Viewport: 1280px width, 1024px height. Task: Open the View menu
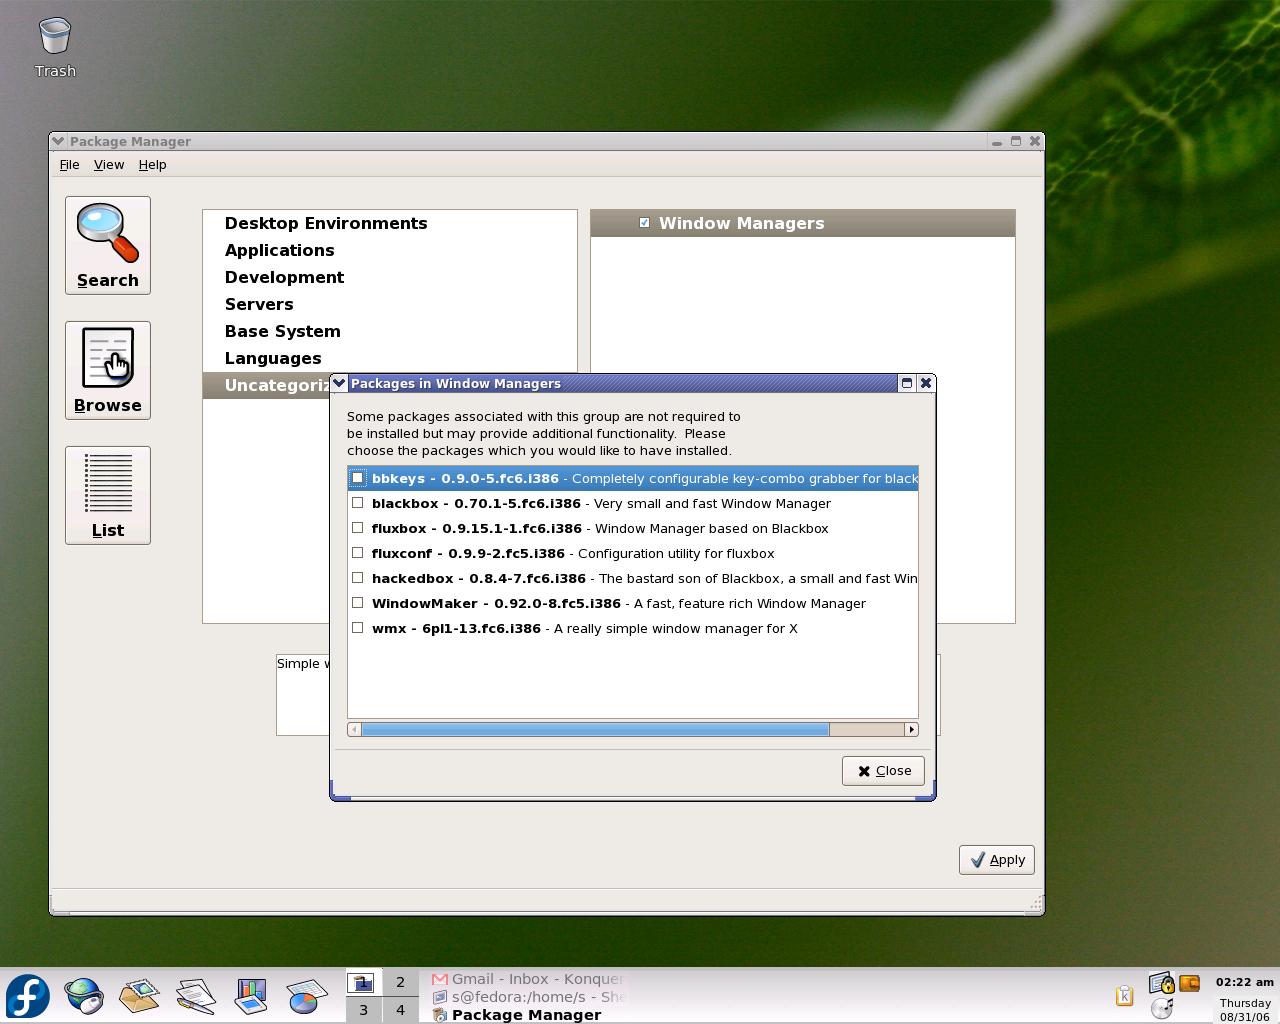point(109,165)
